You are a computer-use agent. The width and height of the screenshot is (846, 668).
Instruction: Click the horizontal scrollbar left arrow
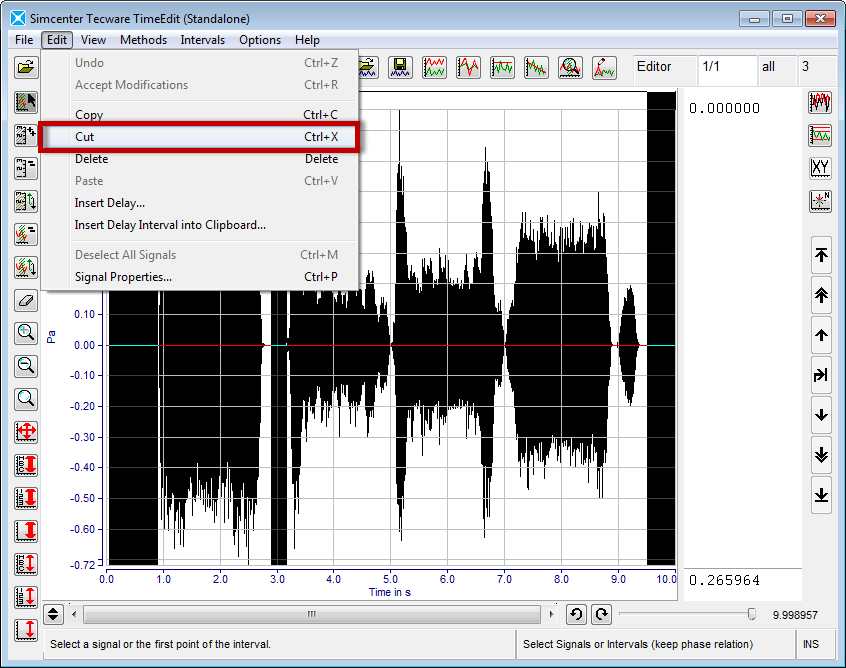coord(74,614)
